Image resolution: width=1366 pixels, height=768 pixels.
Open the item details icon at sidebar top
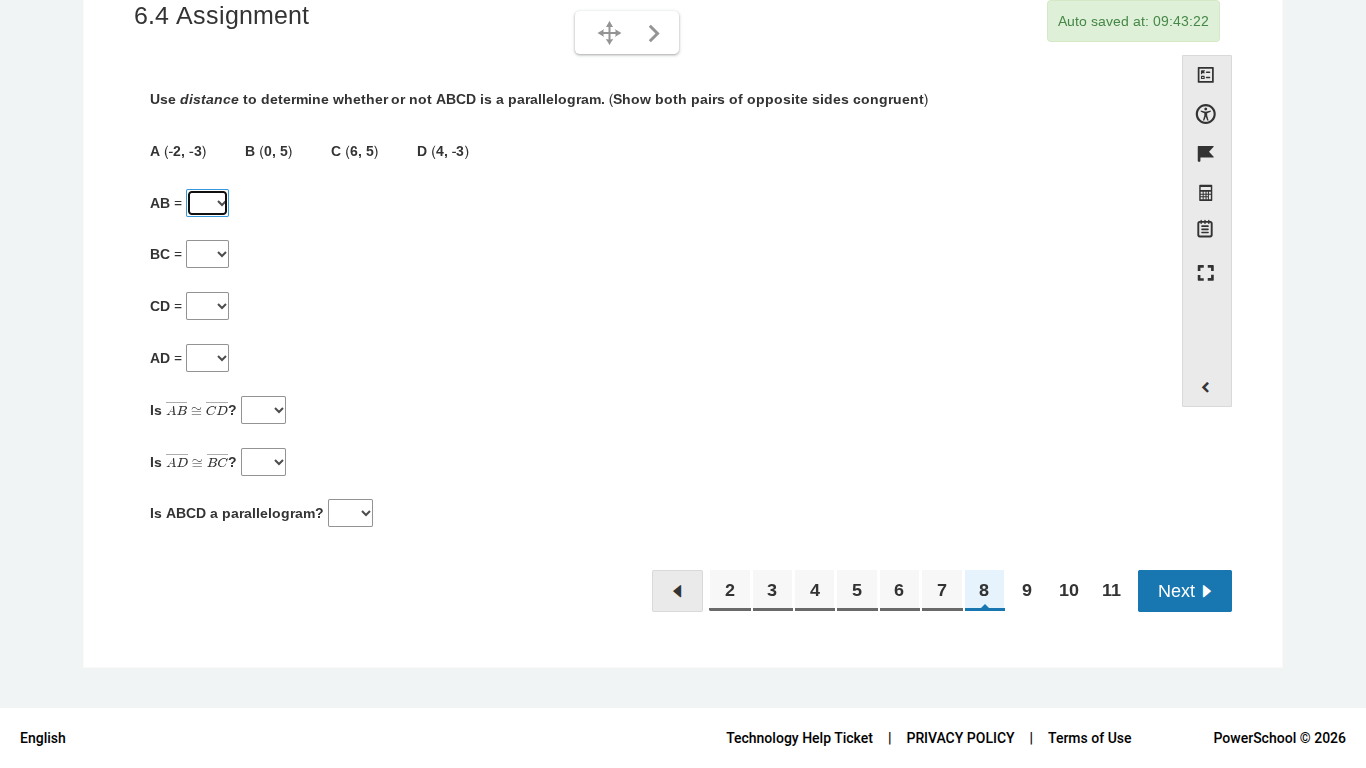pos(1205,75)
